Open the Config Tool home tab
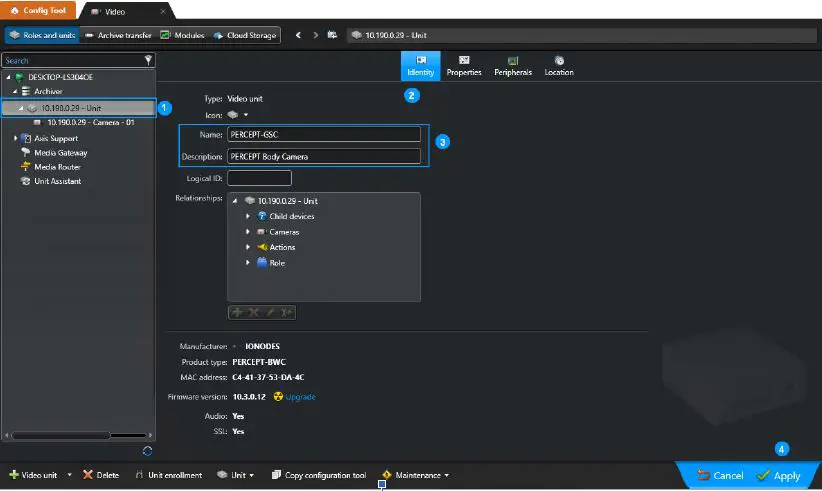The height and width of the screenshot is (491, 822). [x=38, y=10]
